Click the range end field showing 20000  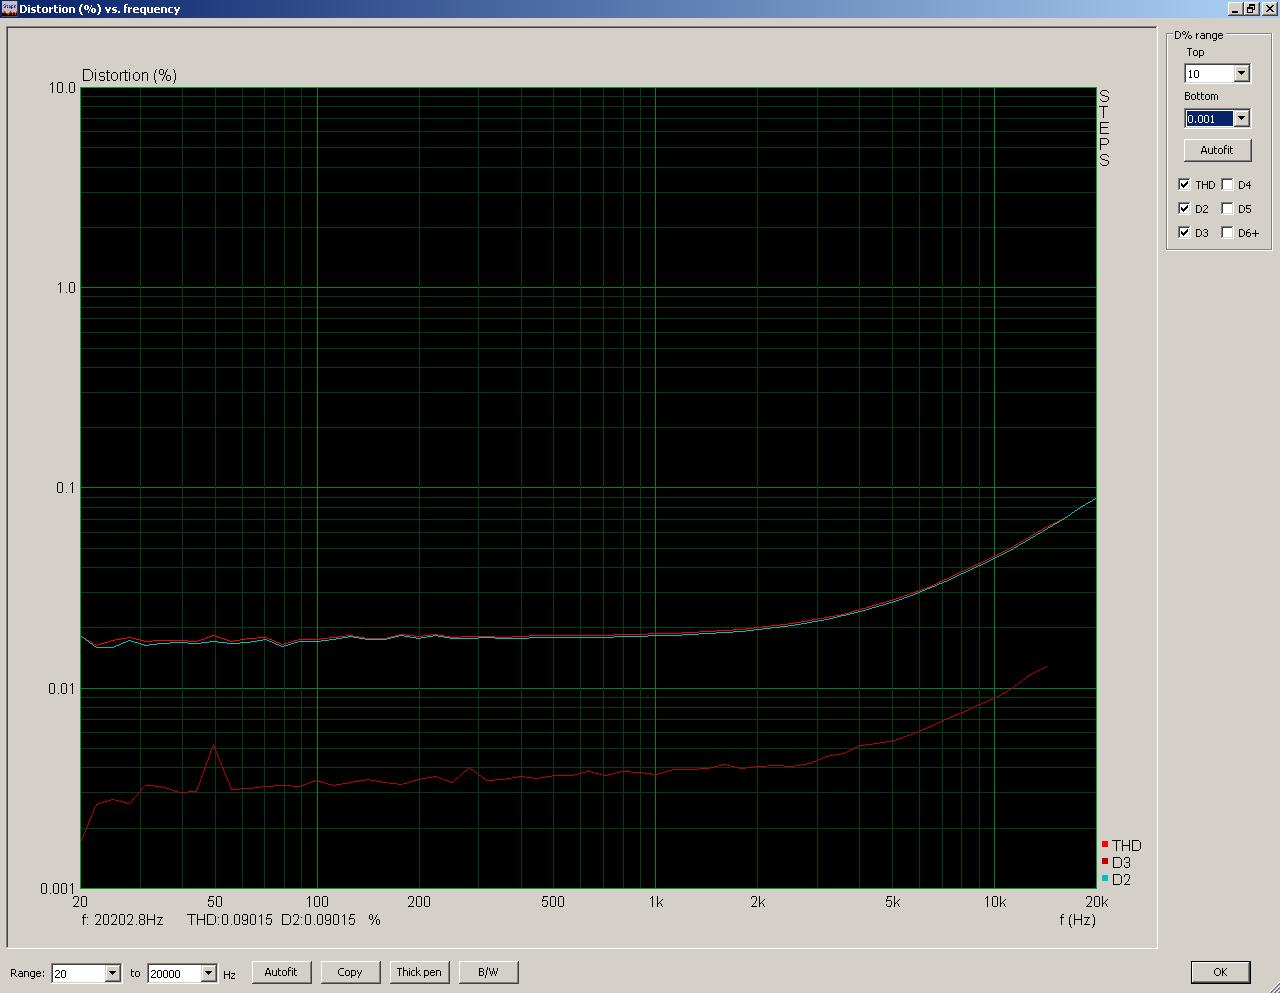(x=174, y=973)
